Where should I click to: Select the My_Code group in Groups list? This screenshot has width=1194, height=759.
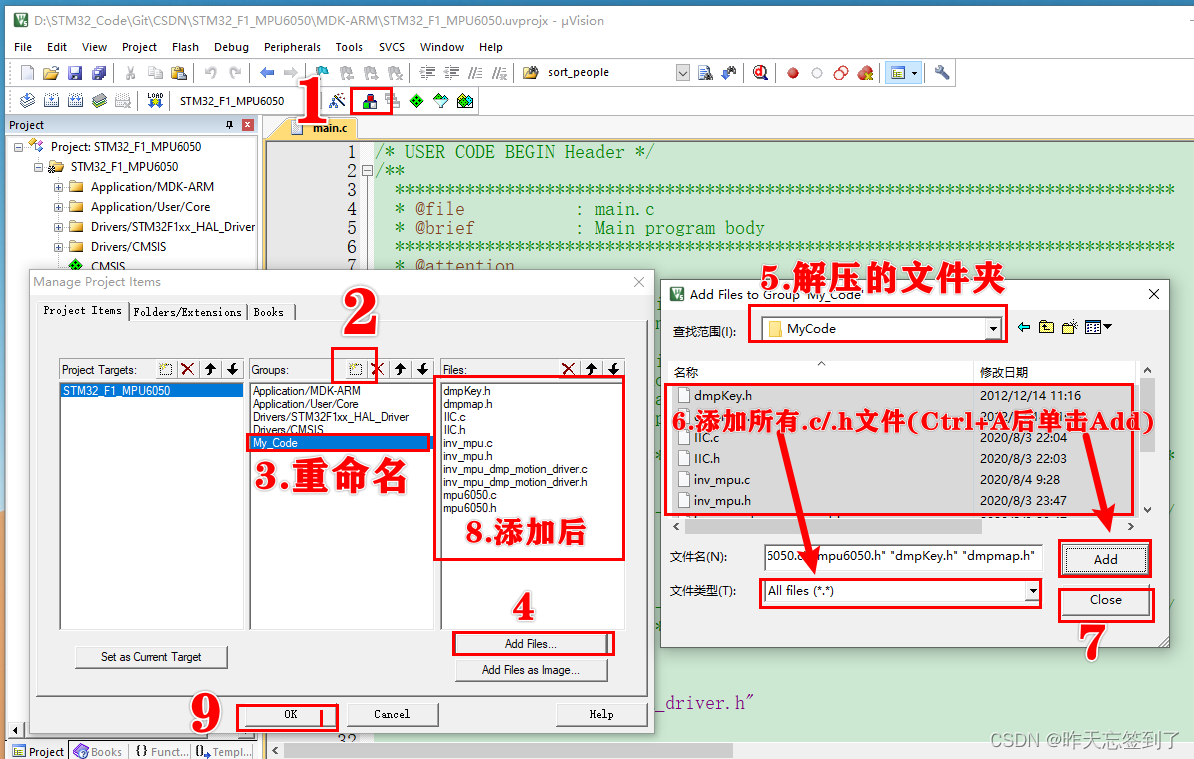pyautogui.click(x=340, y=443)
